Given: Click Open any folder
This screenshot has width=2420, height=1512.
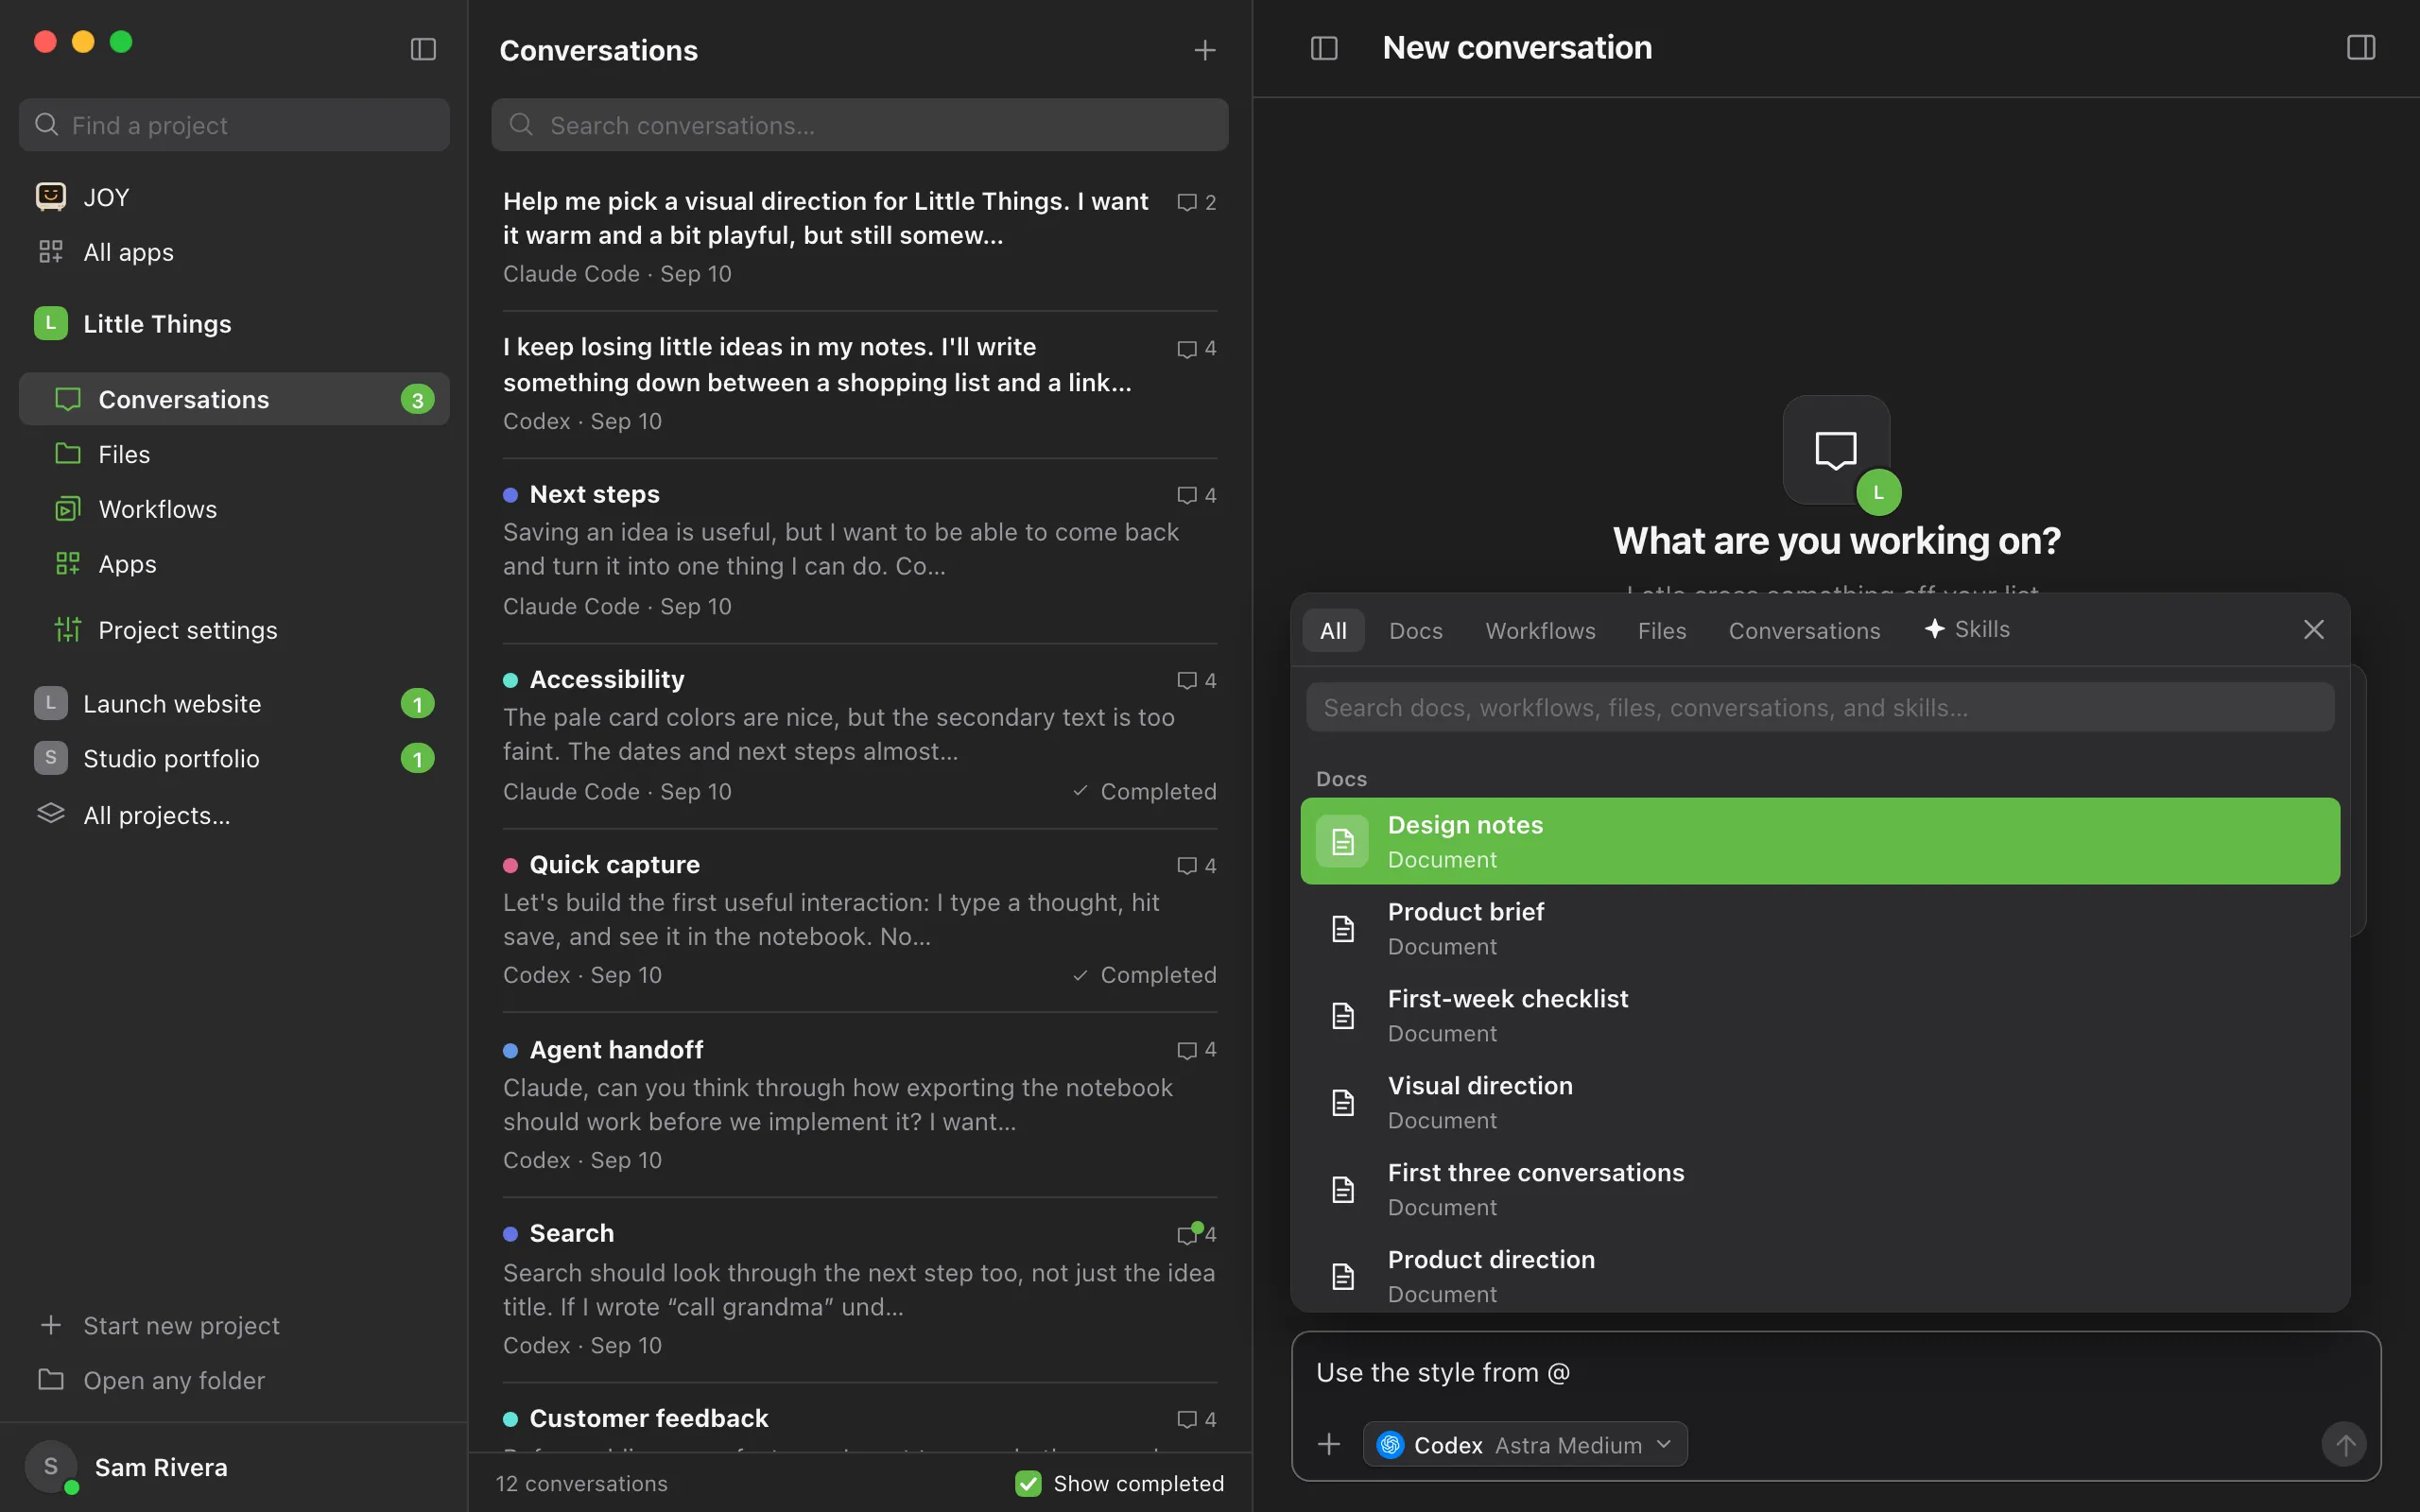Looking at the screenshot, I should [152, 1380].
